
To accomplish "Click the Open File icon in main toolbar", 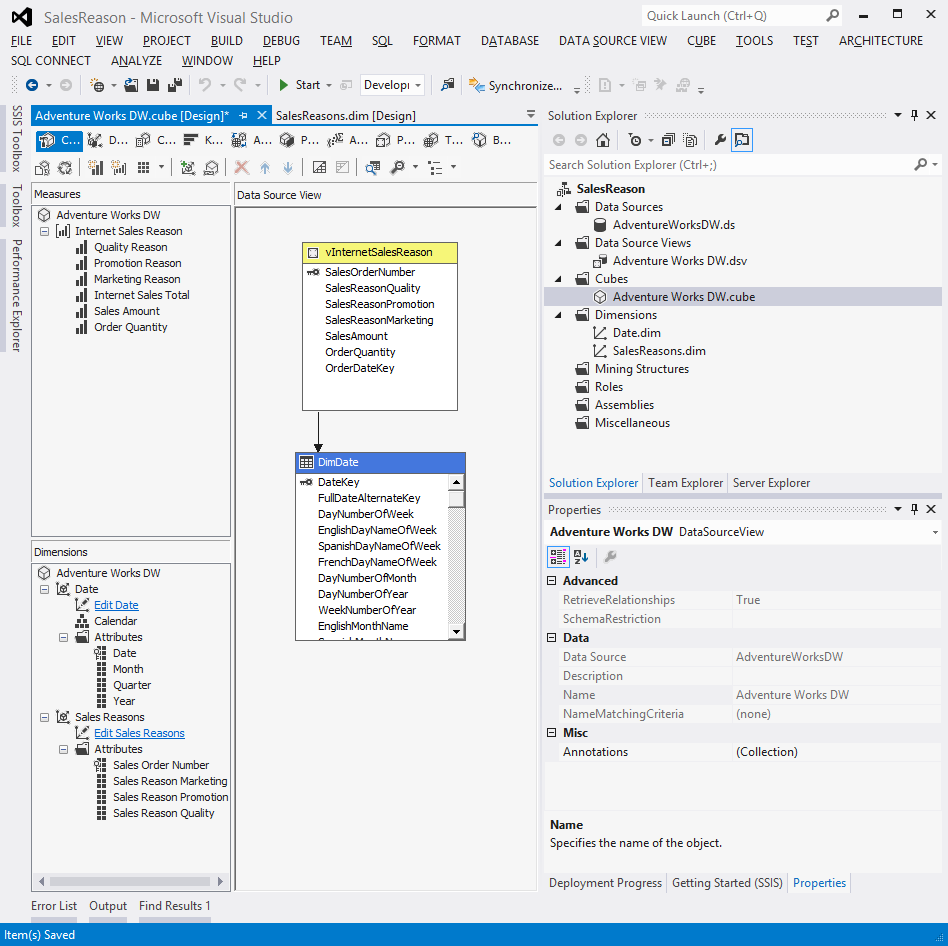I will pyautogui.click(x=131, y=85).
